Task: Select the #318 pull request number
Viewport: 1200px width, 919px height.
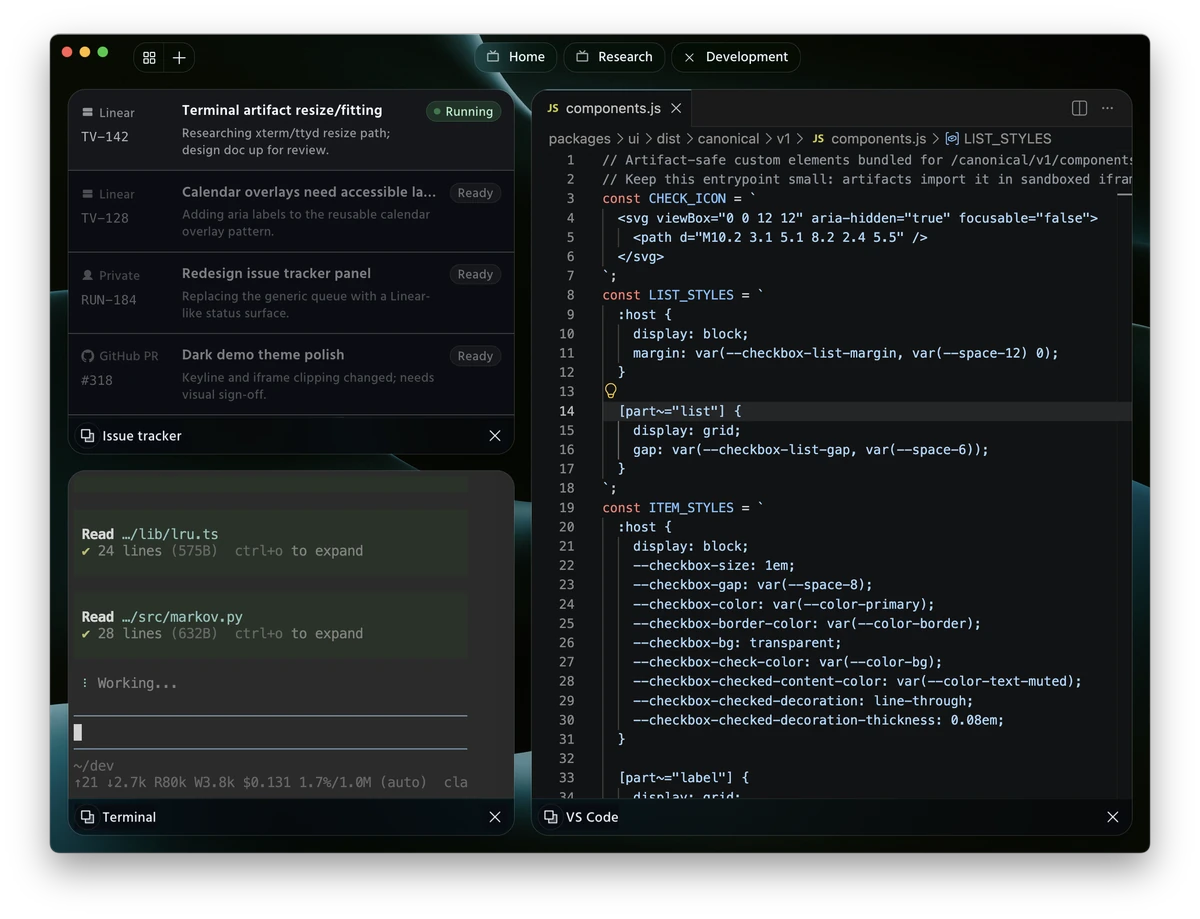Action: tap(97, 381)
